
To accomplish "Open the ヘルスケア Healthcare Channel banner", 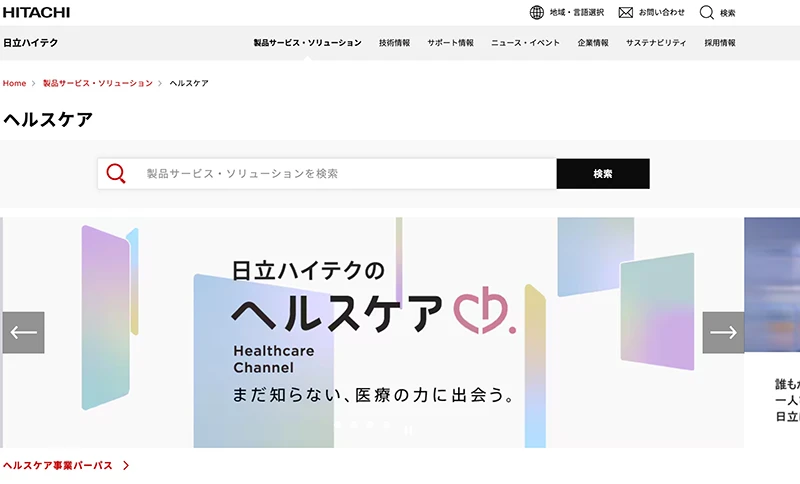I will tap(373, 333).
